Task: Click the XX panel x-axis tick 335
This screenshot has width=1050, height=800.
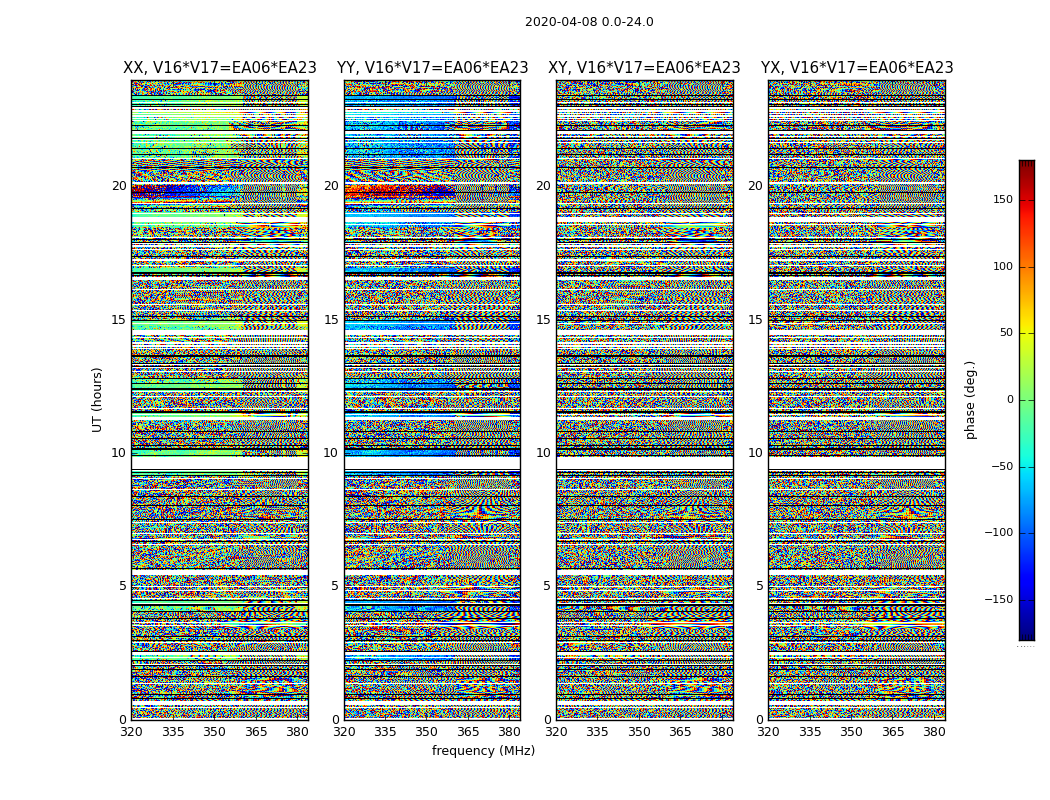Action: (x=173, y=732)
